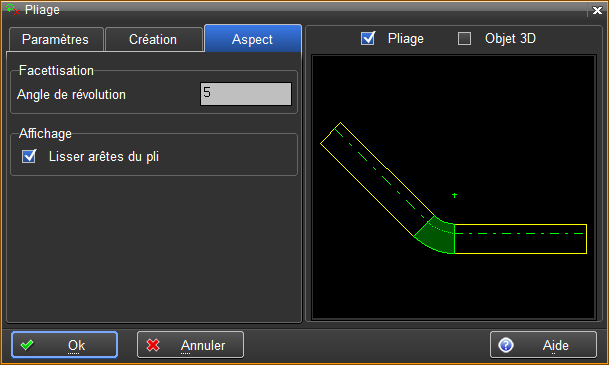Image resolution: width=609 pixels, height=365 pixels.
Task: Click the horizontal yellow segment in preview
Action: coord(520,239)
